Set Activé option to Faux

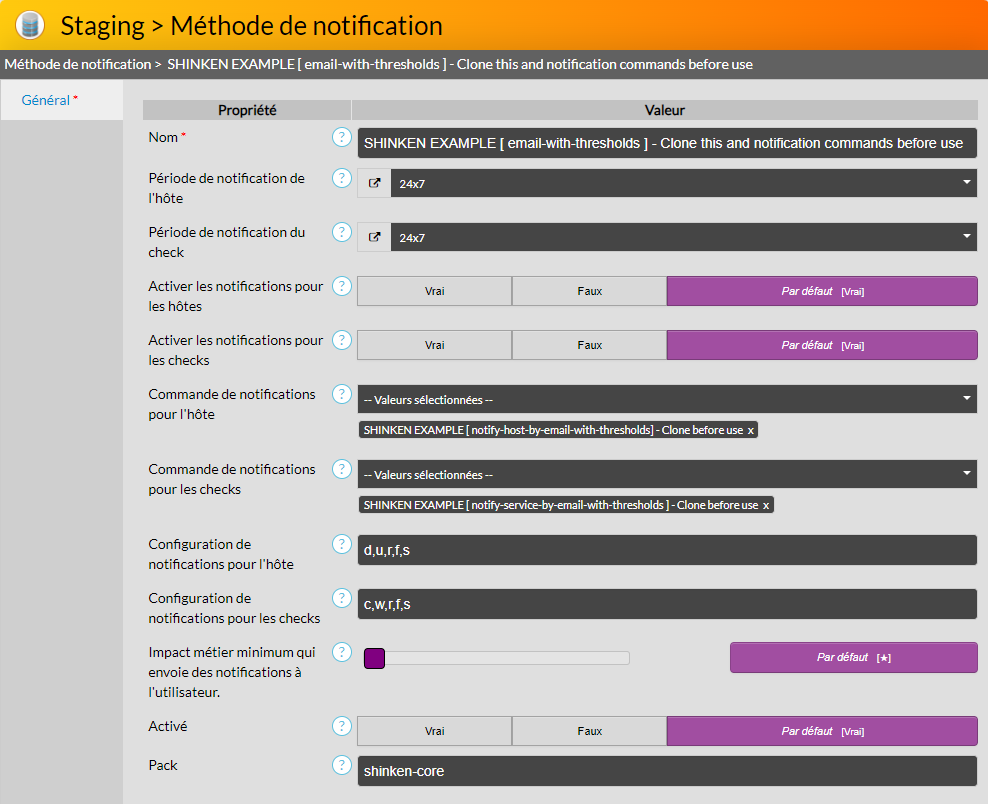[x=589, y=731]
